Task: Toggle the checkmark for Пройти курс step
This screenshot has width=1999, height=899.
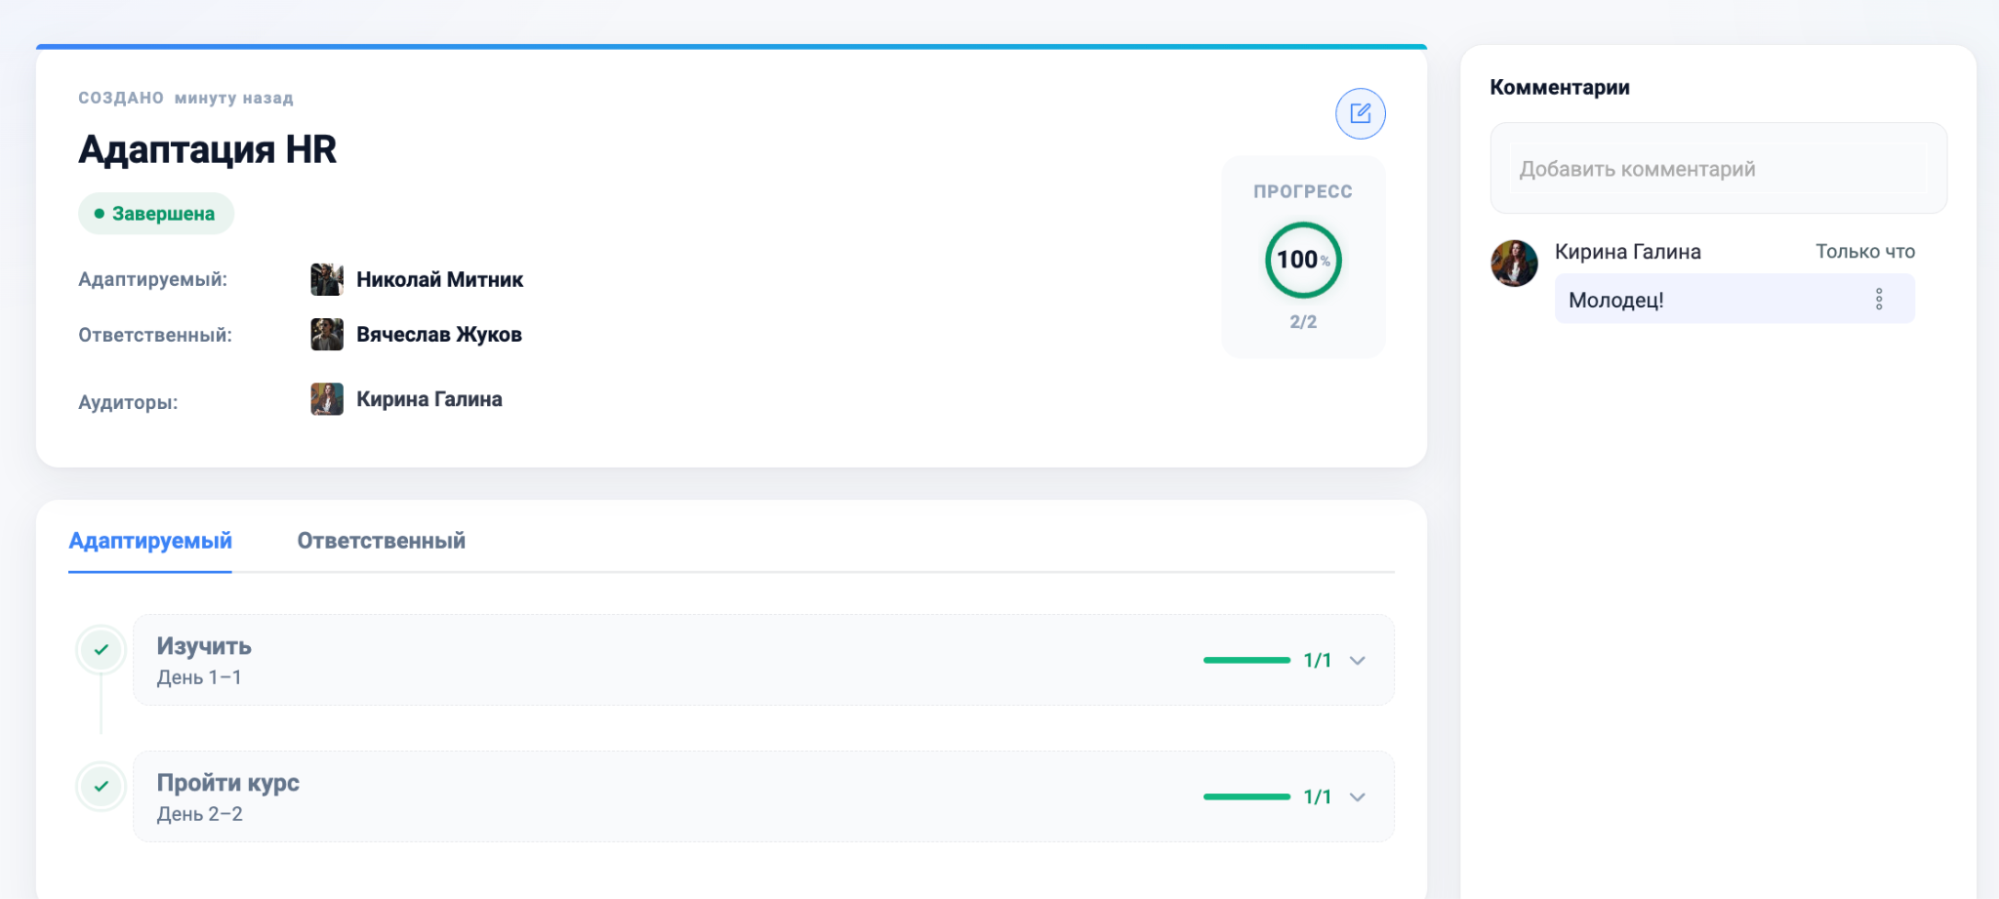Action: point(101,786)
